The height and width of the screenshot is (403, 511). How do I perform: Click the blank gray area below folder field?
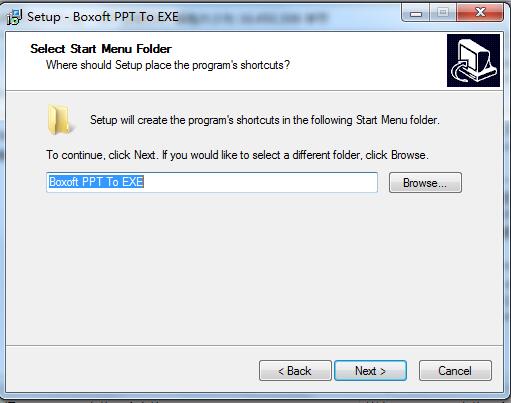pos(254,267)
